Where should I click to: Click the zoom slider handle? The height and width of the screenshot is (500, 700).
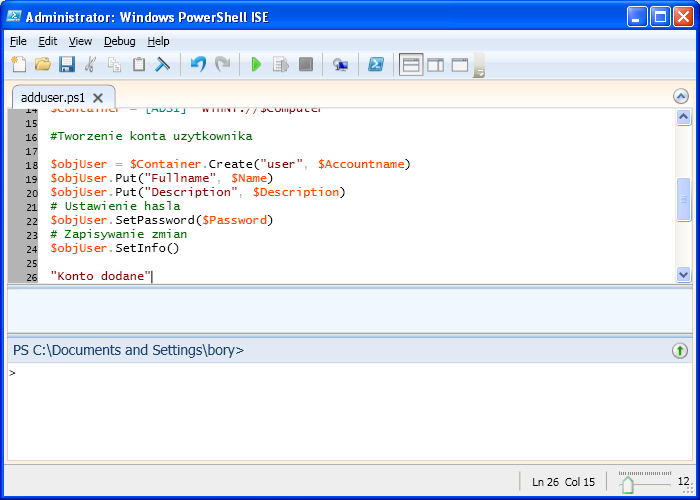(627, 484)
